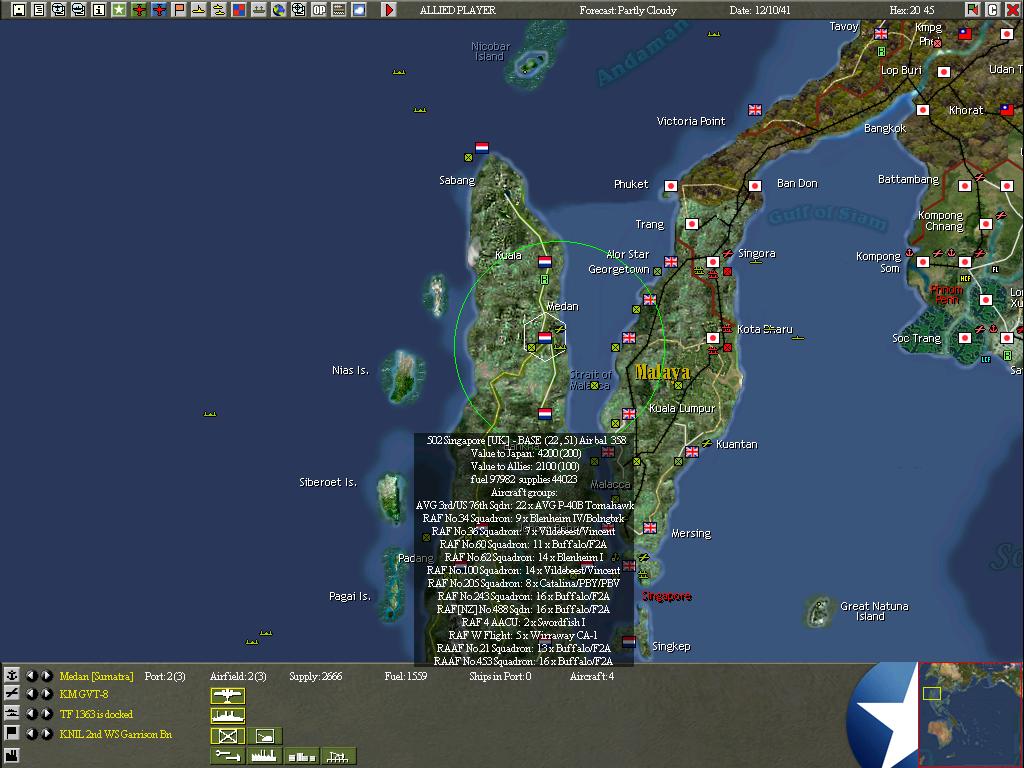Next task force arrow beside TF 1363

(x=46, y=714)
